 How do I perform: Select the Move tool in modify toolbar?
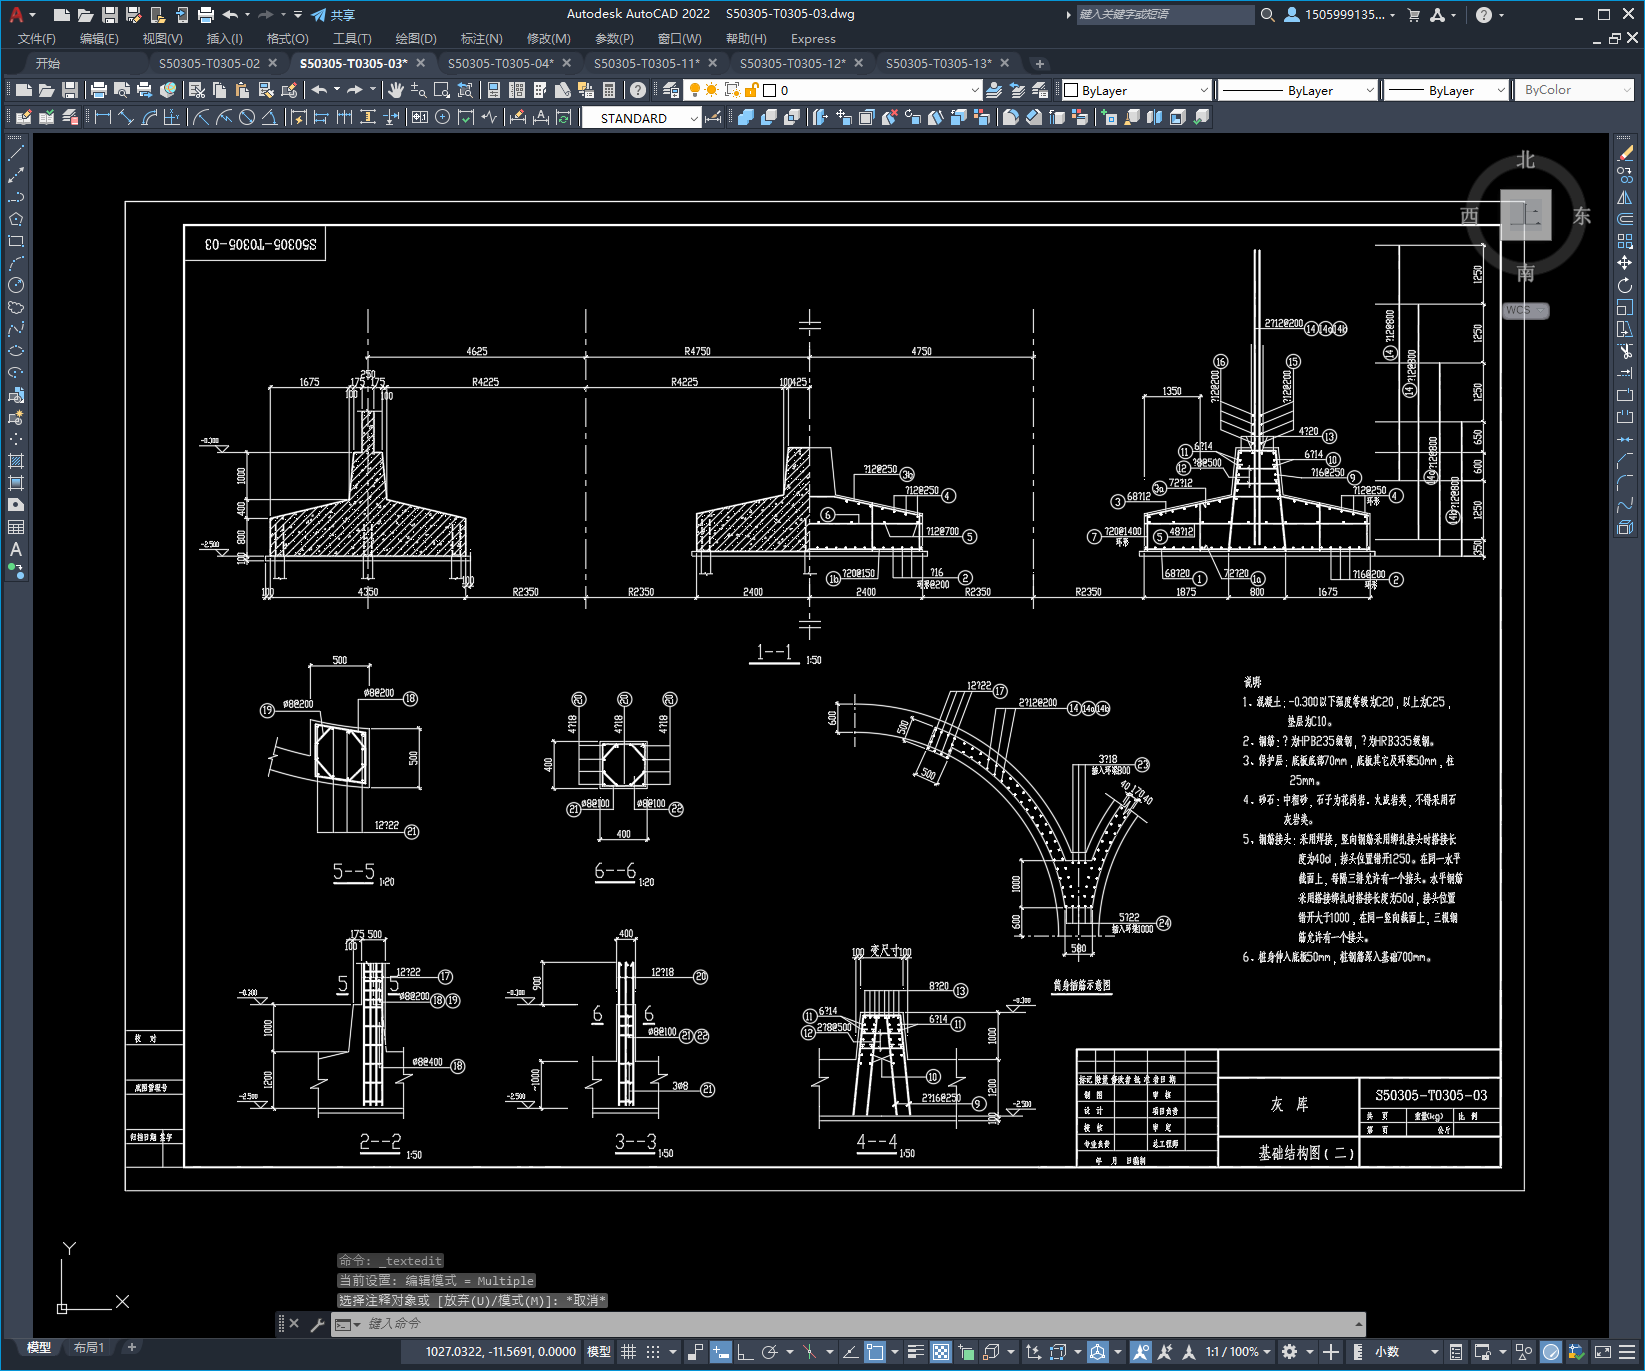point(1625,263)
